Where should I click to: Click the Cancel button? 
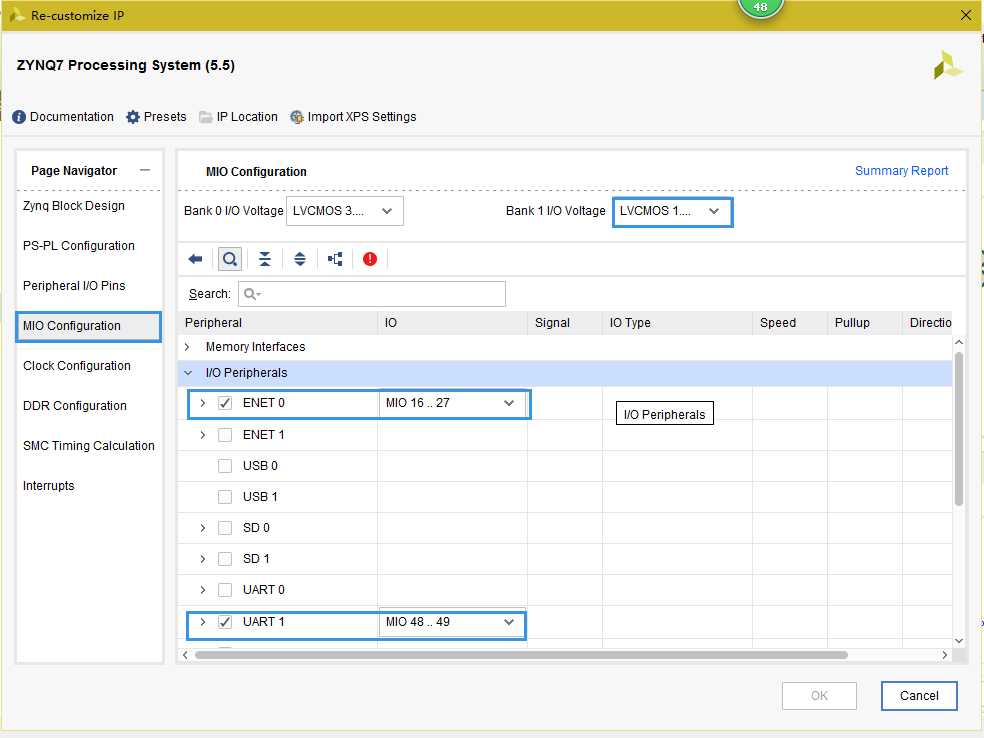click(919, 695)
